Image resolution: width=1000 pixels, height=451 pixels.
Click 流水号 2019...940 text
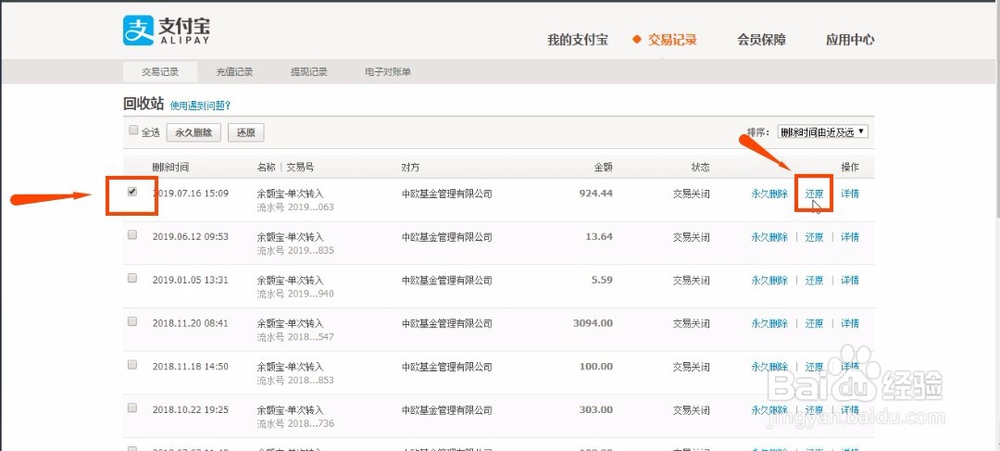pyautogui.click(x=295, y=294)
